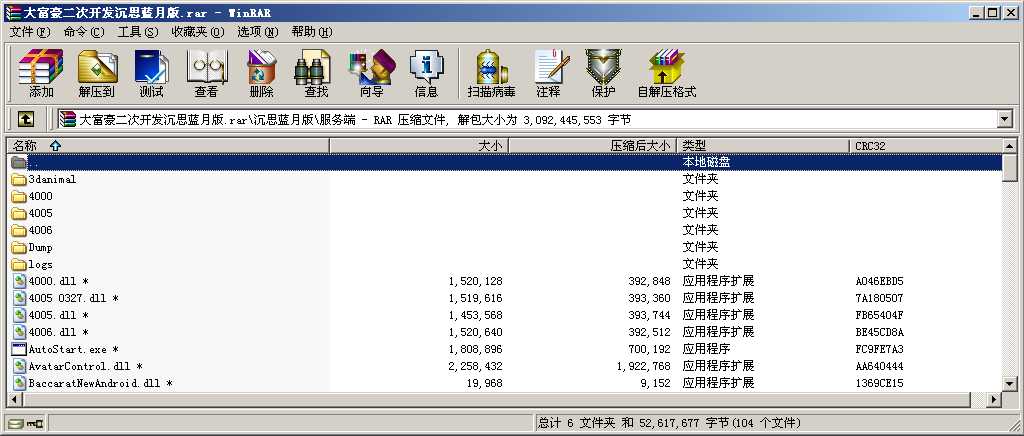
Task: Click CRC32 value FC9FE7A3
Action: [x=879, y=349]
